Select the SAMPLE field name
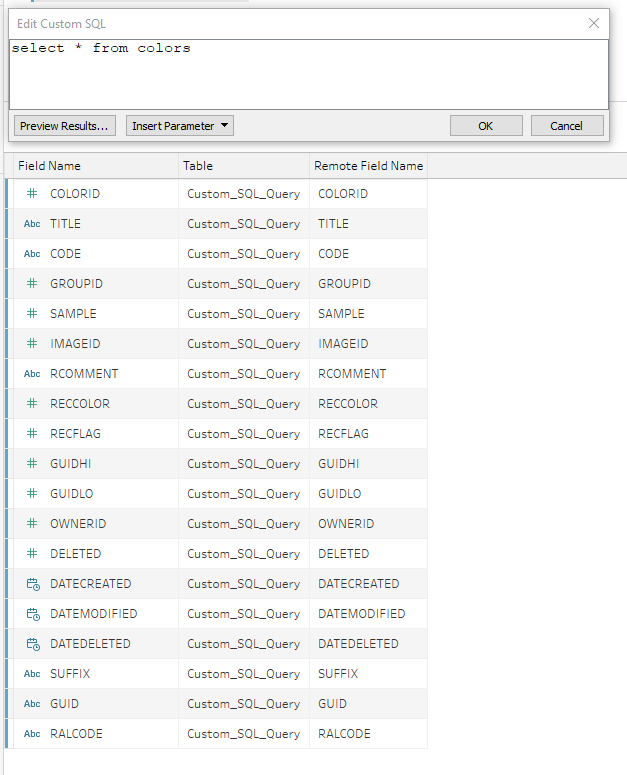The image size is (627, 775). click(x=73, y=314)
